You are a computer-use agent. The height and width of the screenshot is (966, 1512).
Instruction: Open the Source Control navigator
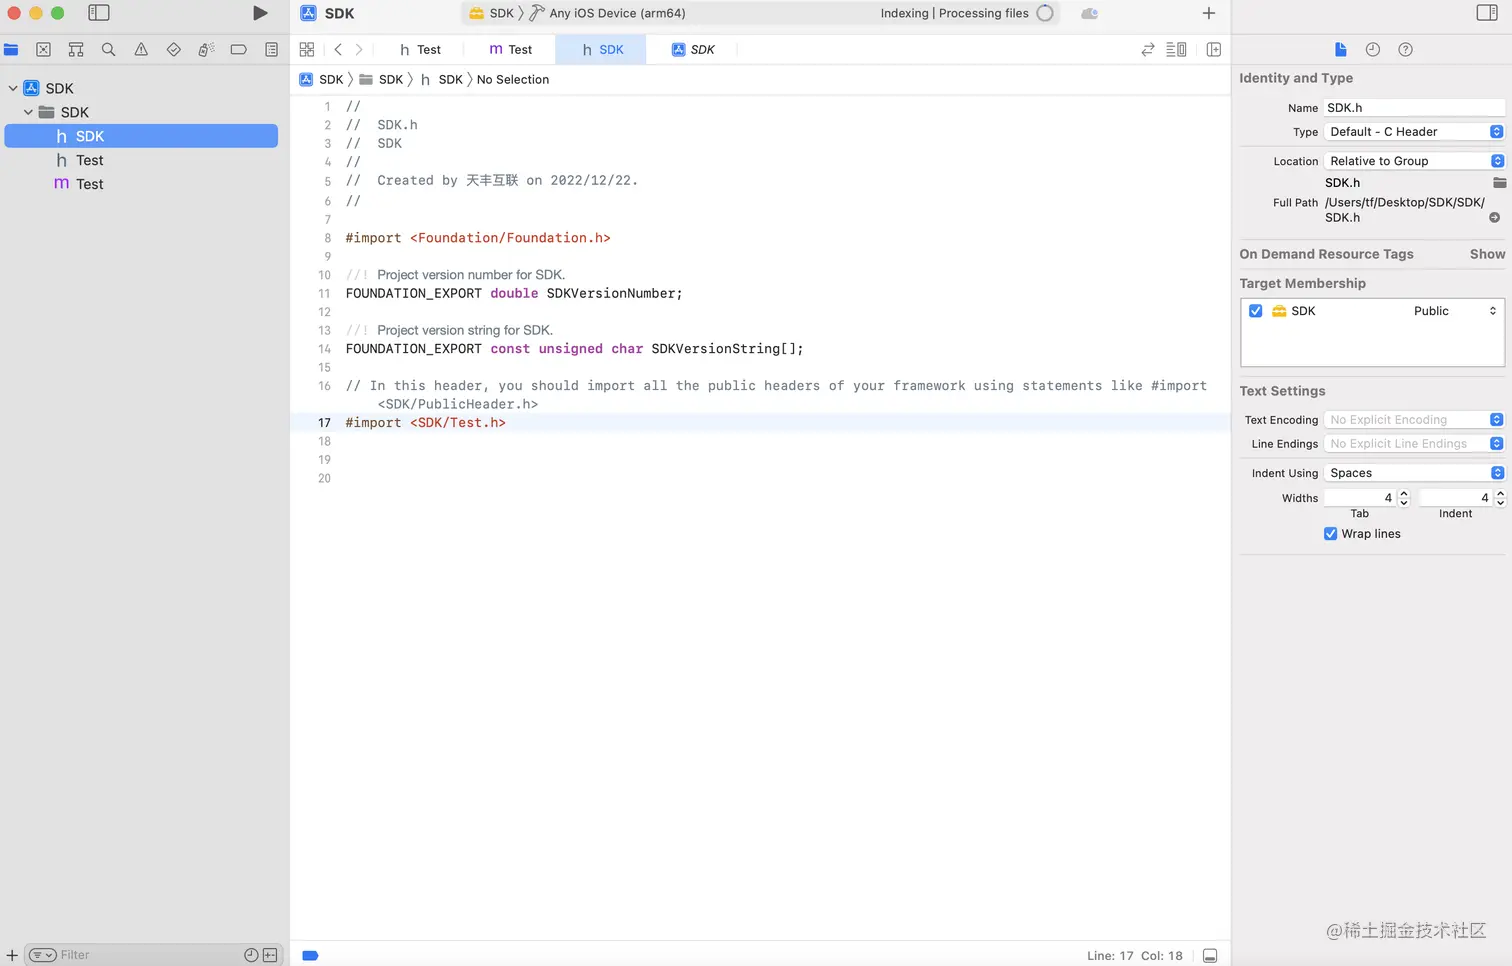(43, 49)
